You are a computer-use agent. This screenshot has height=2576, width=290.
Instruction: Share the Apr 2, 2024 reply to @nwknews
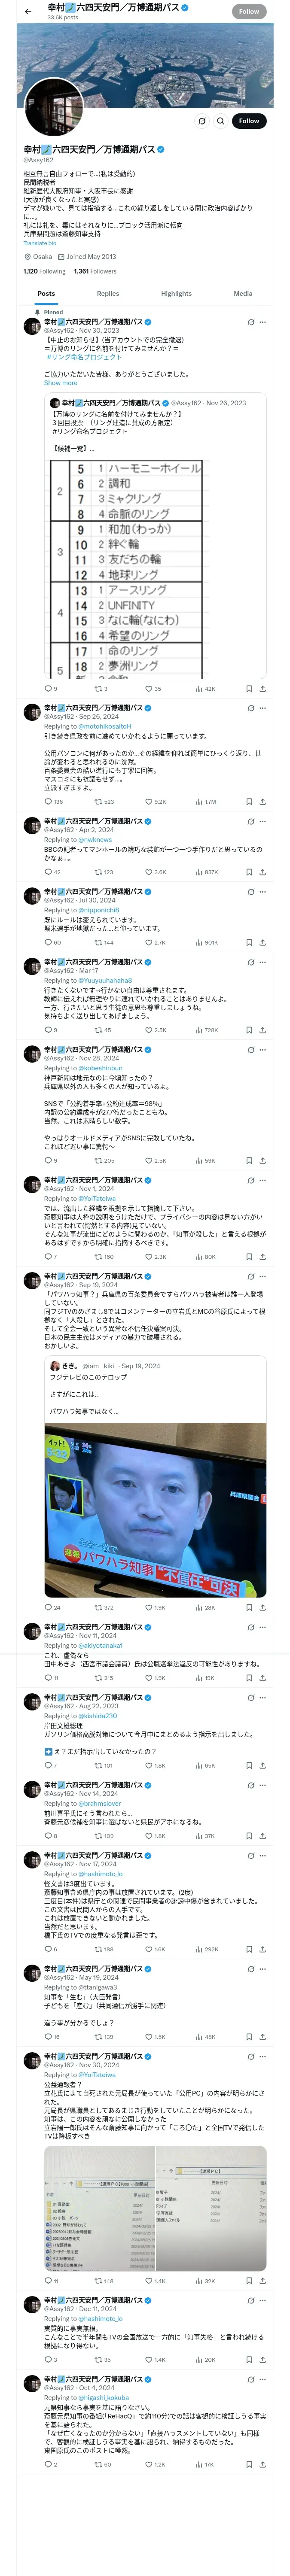(263, 872)
